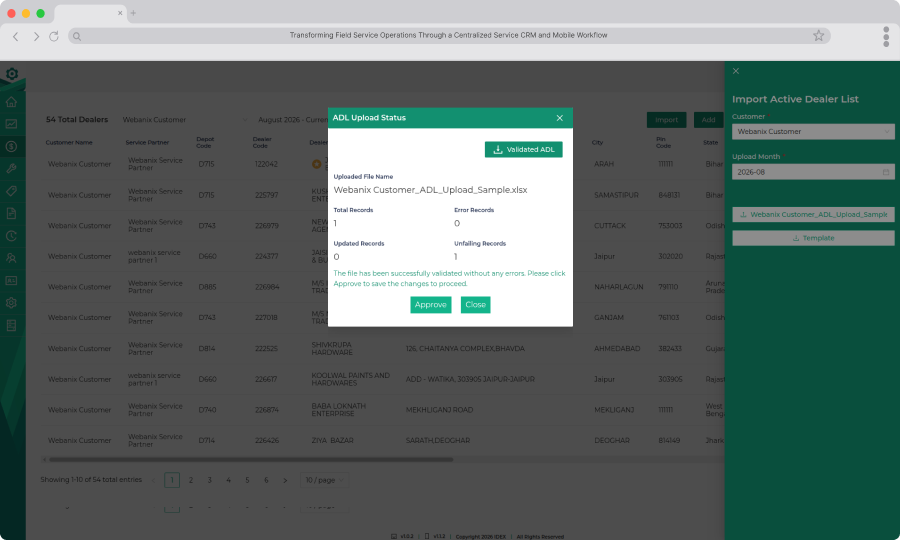Download the Validated ADL file
The image size is (900, 540).
523,149
